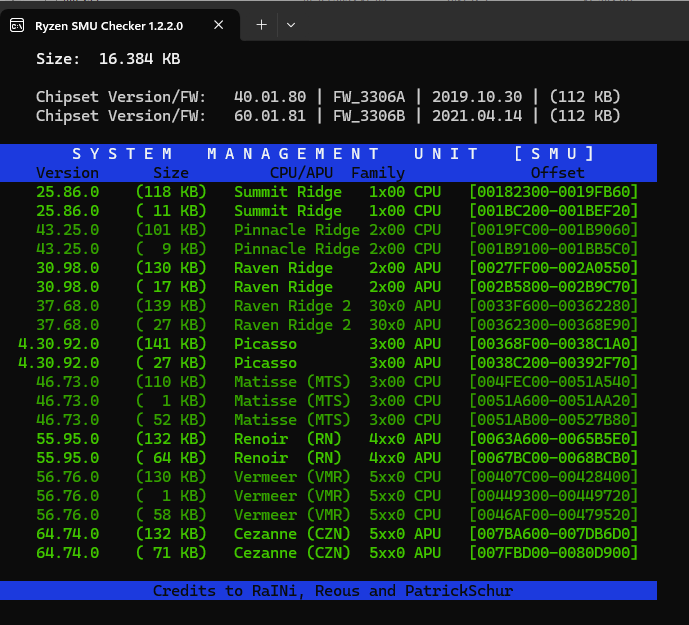Click Renoir (RN) in the 132 KB row
This screenshot has width=689, height=625.
(x=288, y=439)
